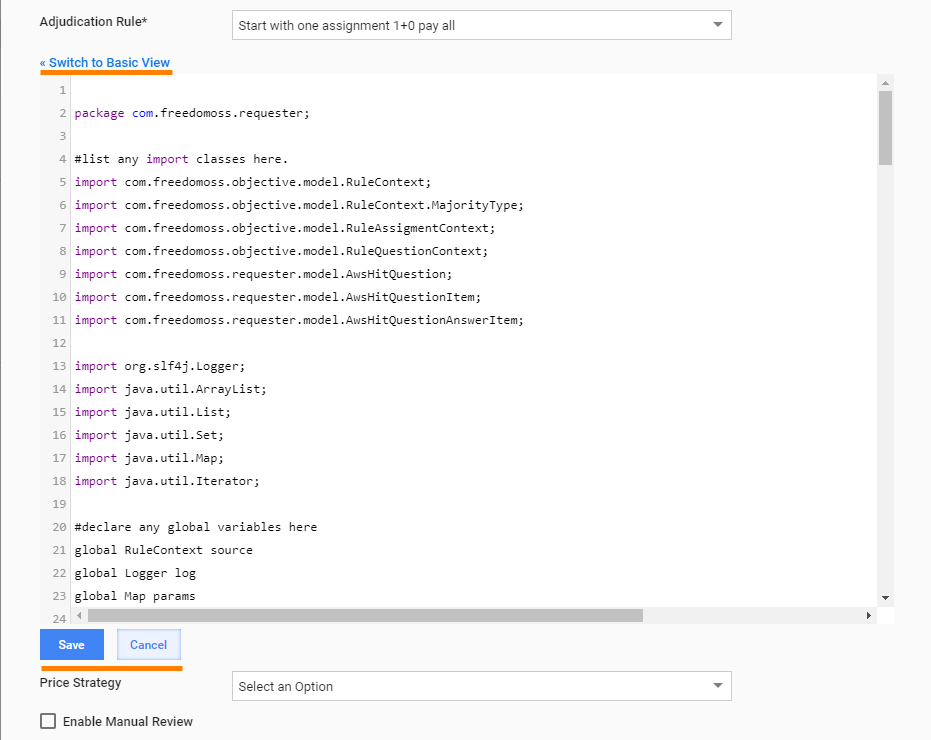Click the 'global RuleContext source' line

[x=164, y=550]
